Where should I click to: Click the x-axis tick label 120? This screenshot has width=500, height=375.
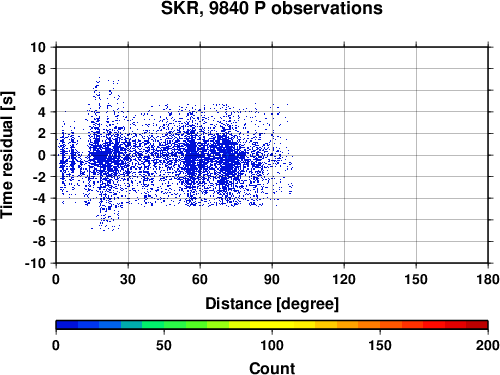pos(344,279)
